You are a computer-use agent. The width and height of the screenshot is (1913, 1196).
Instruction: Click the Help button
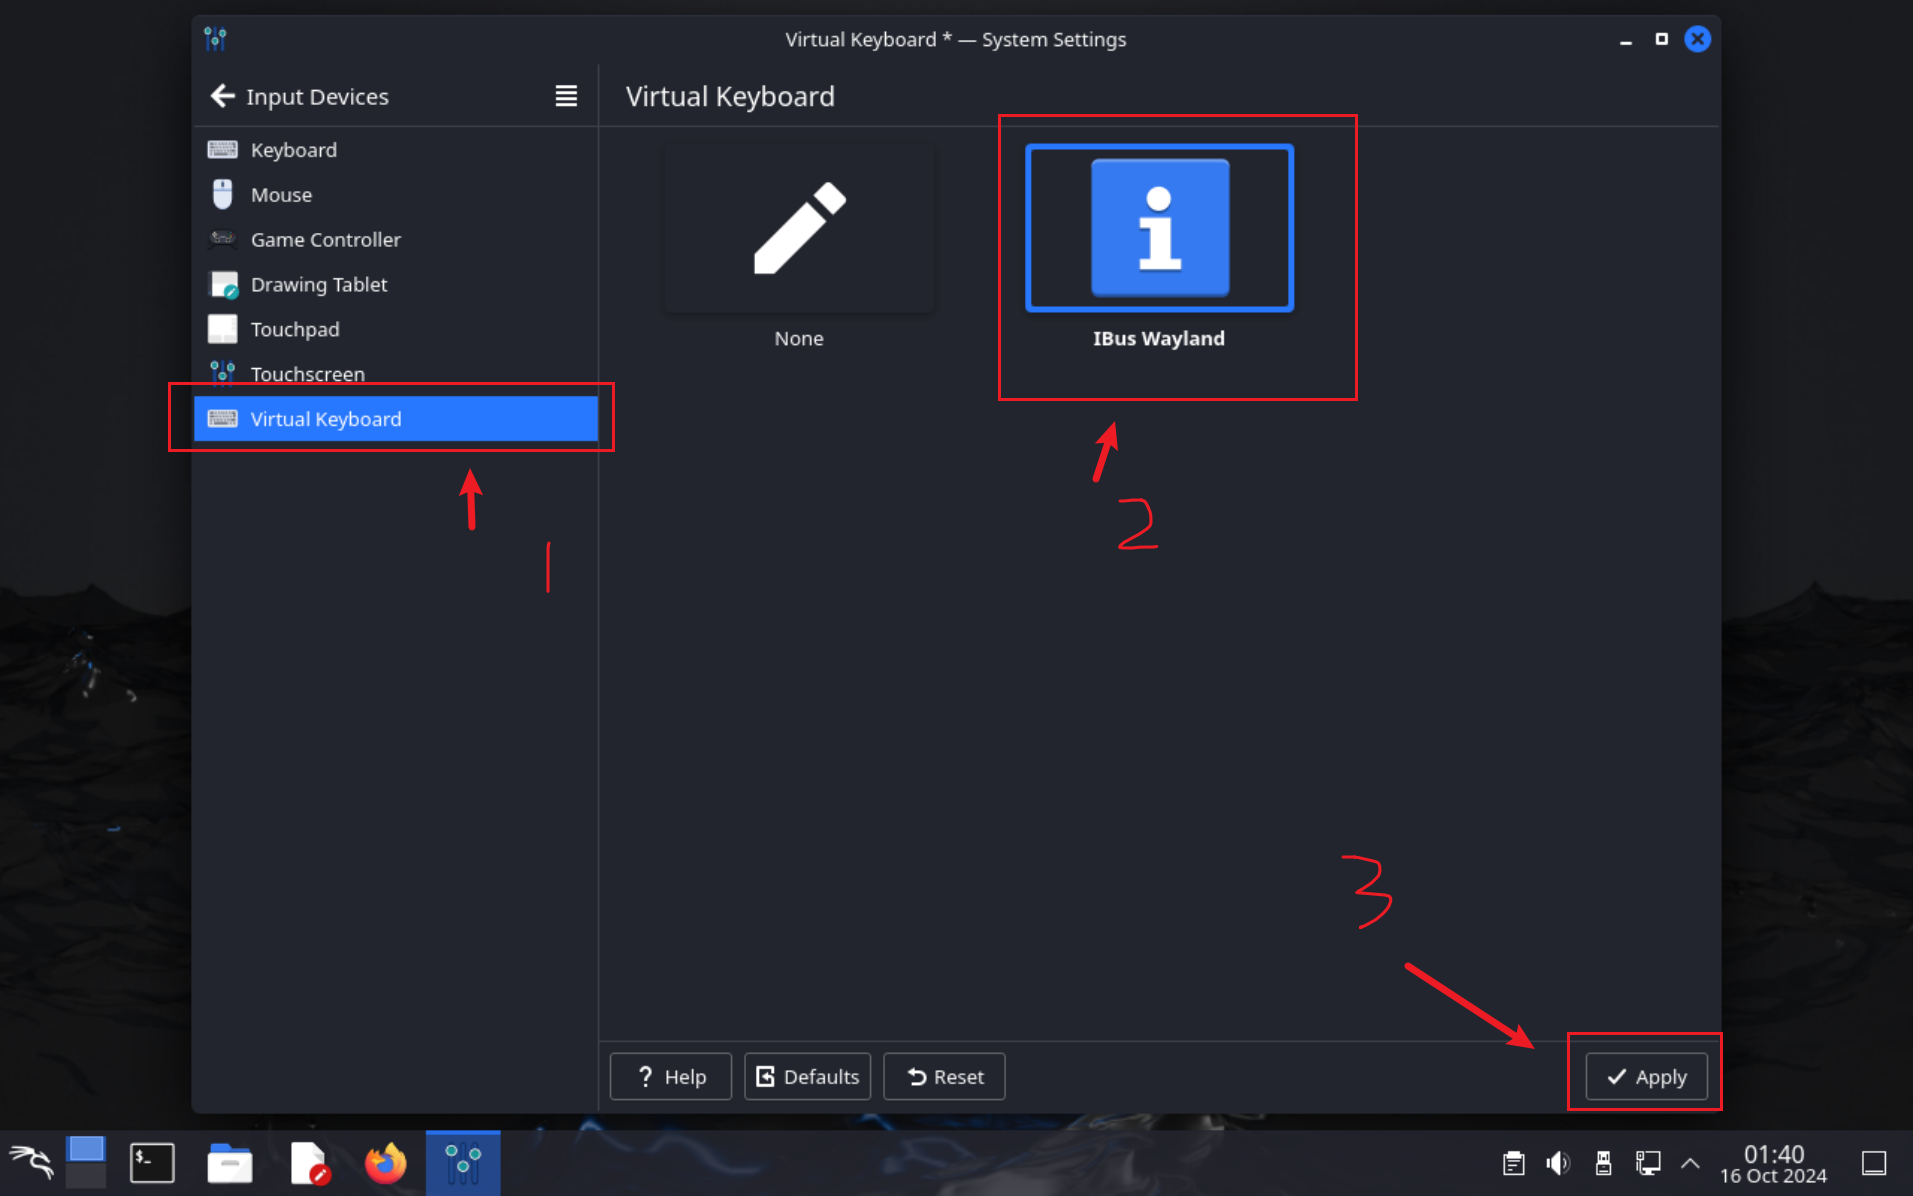pos(671,1077)
